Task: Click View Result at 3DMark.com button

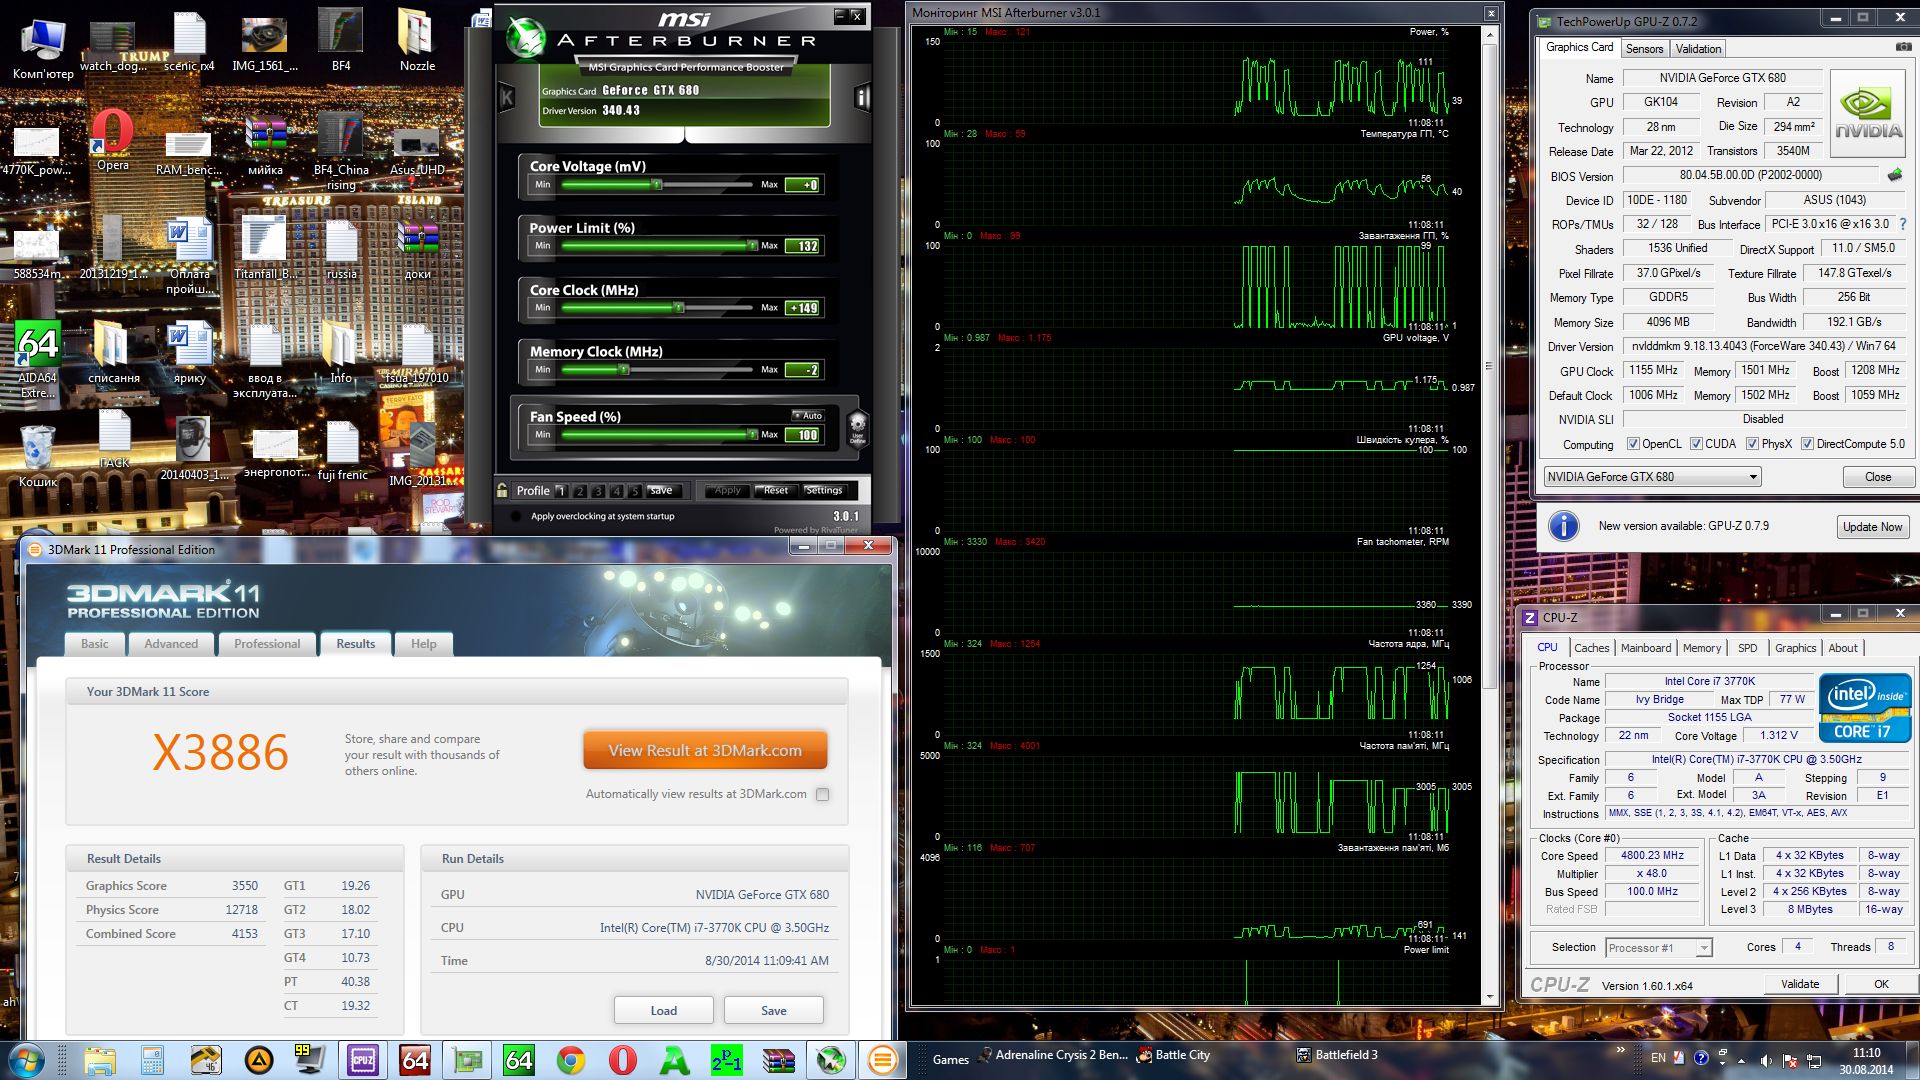Action: pos(705,750)
